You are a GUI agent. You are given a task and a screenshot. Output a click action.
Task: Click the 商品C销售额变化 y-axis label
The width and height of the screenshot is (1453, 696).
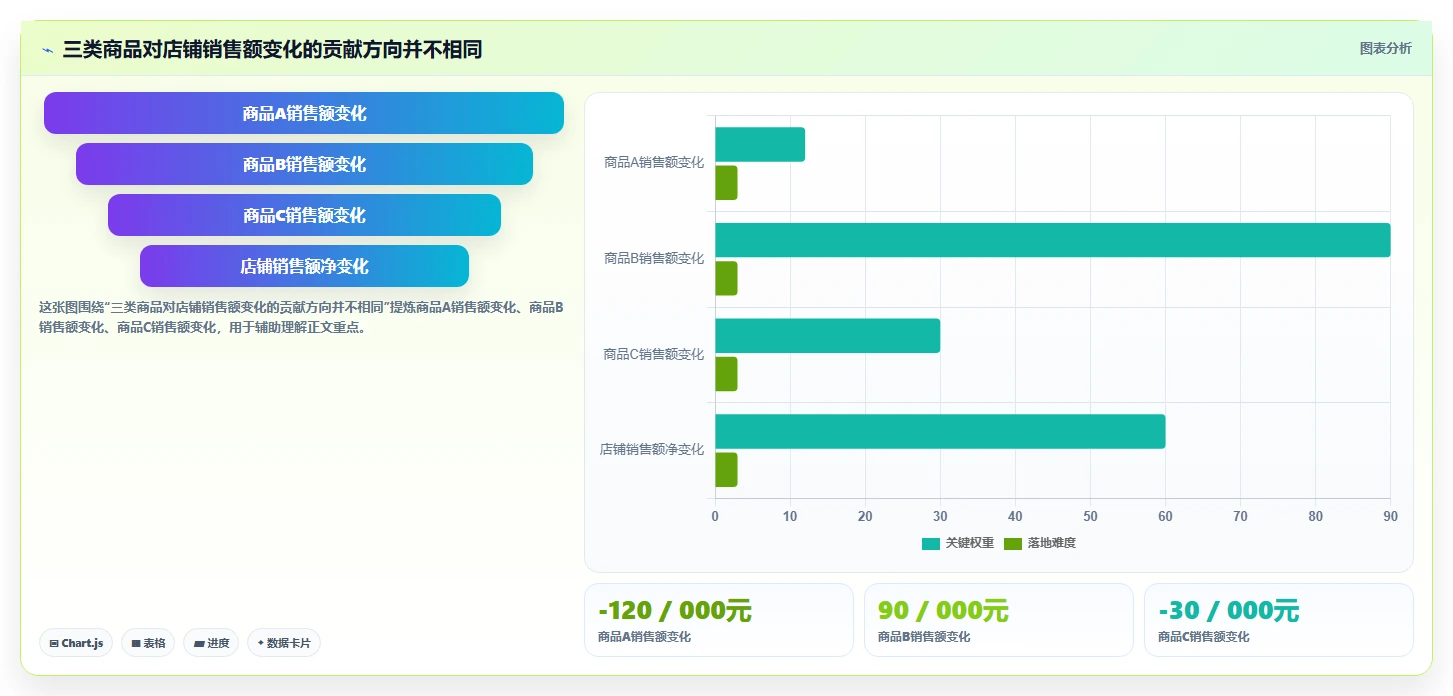pos(654,354)
